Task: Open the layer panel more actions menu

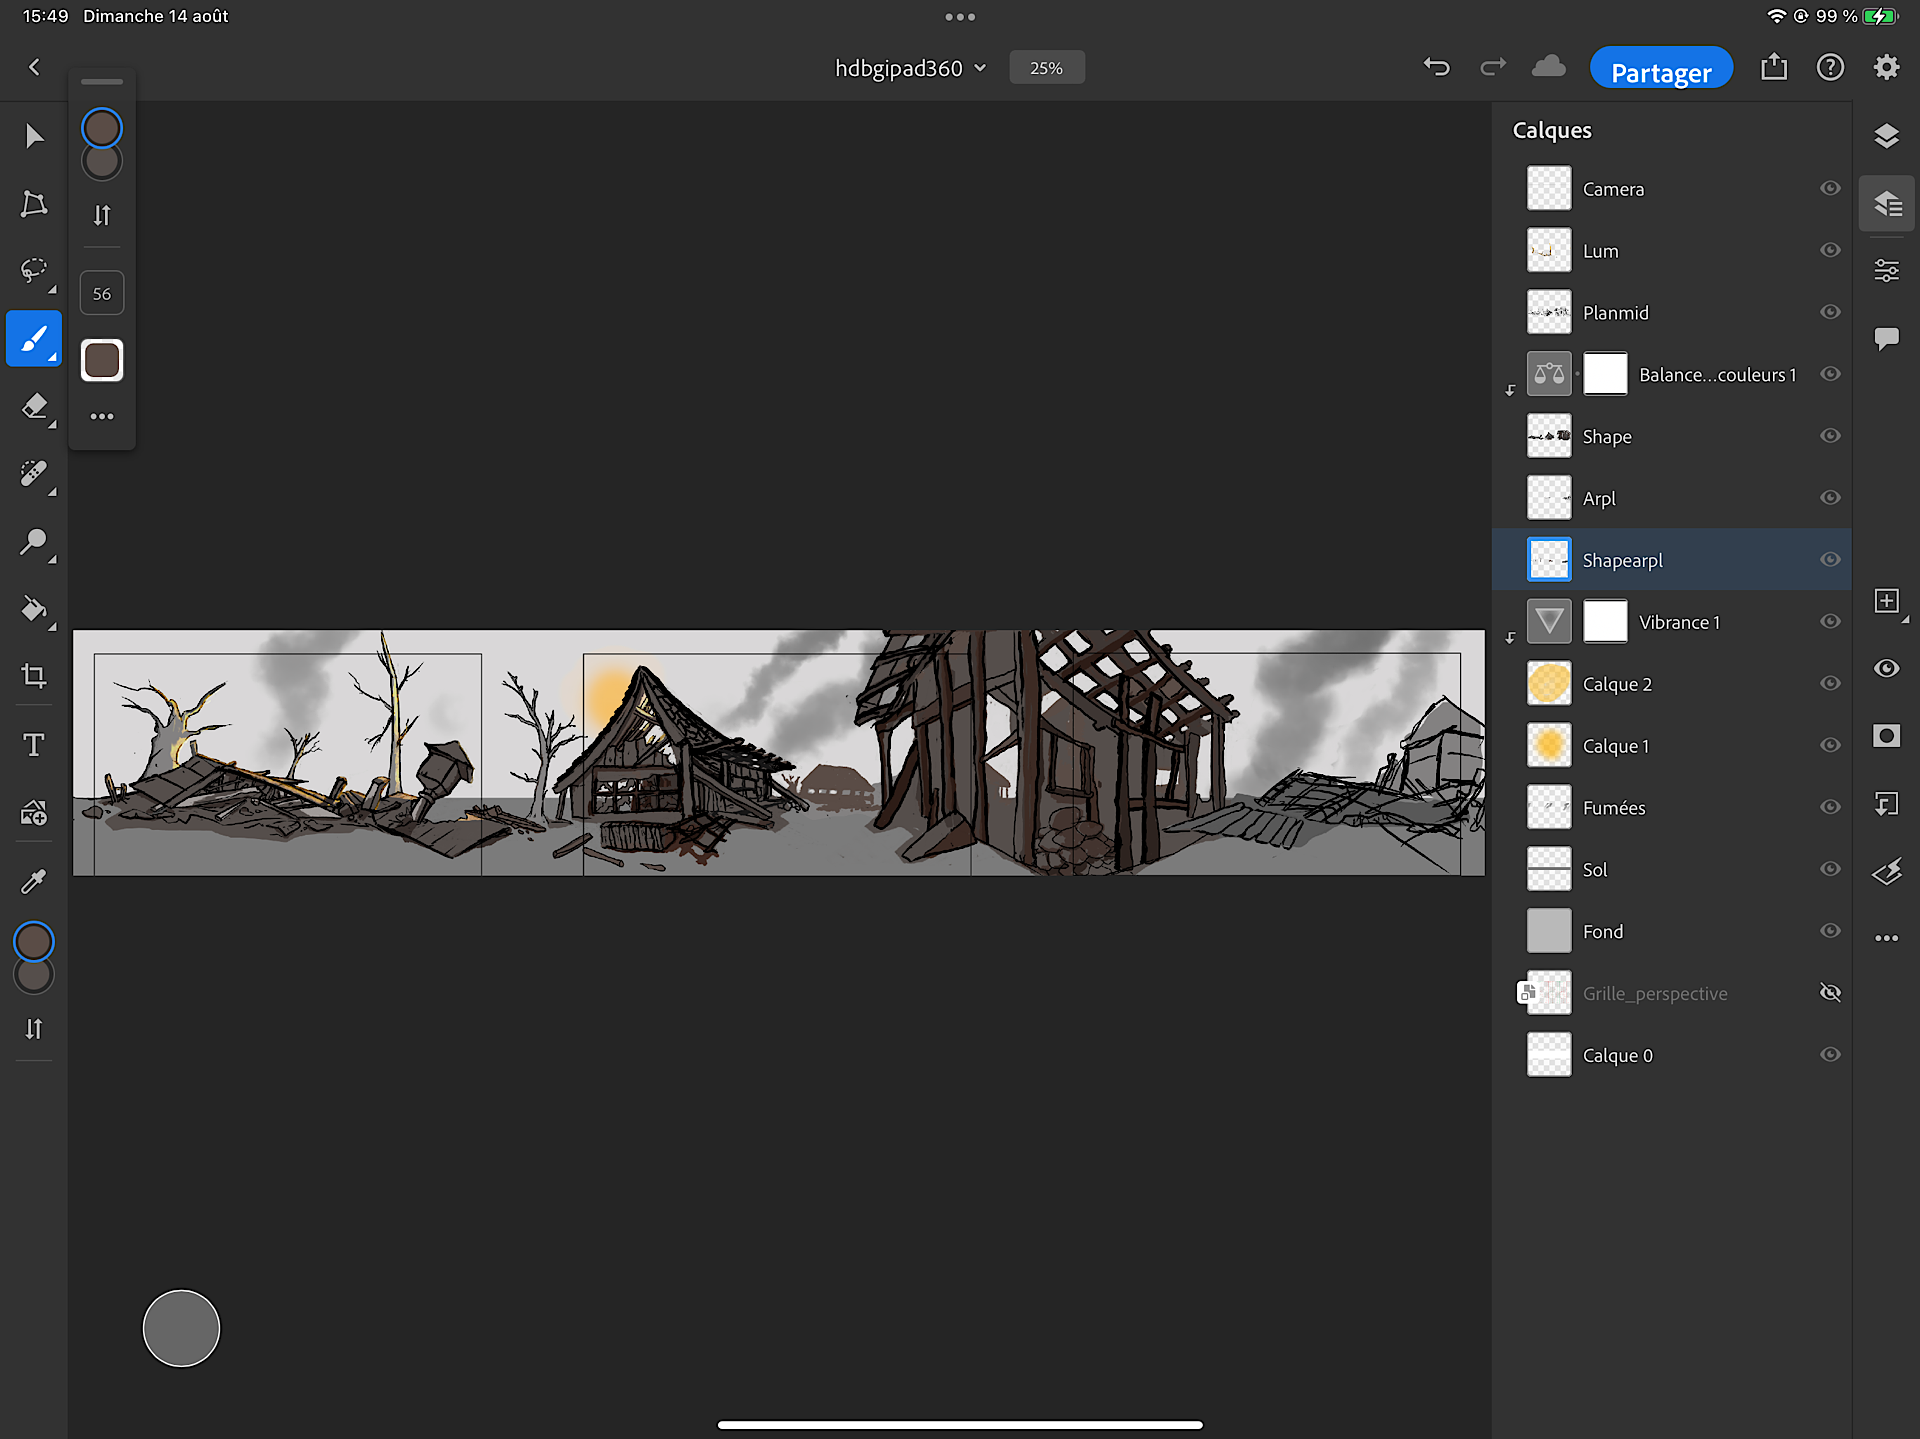Action: (1886, 938)
